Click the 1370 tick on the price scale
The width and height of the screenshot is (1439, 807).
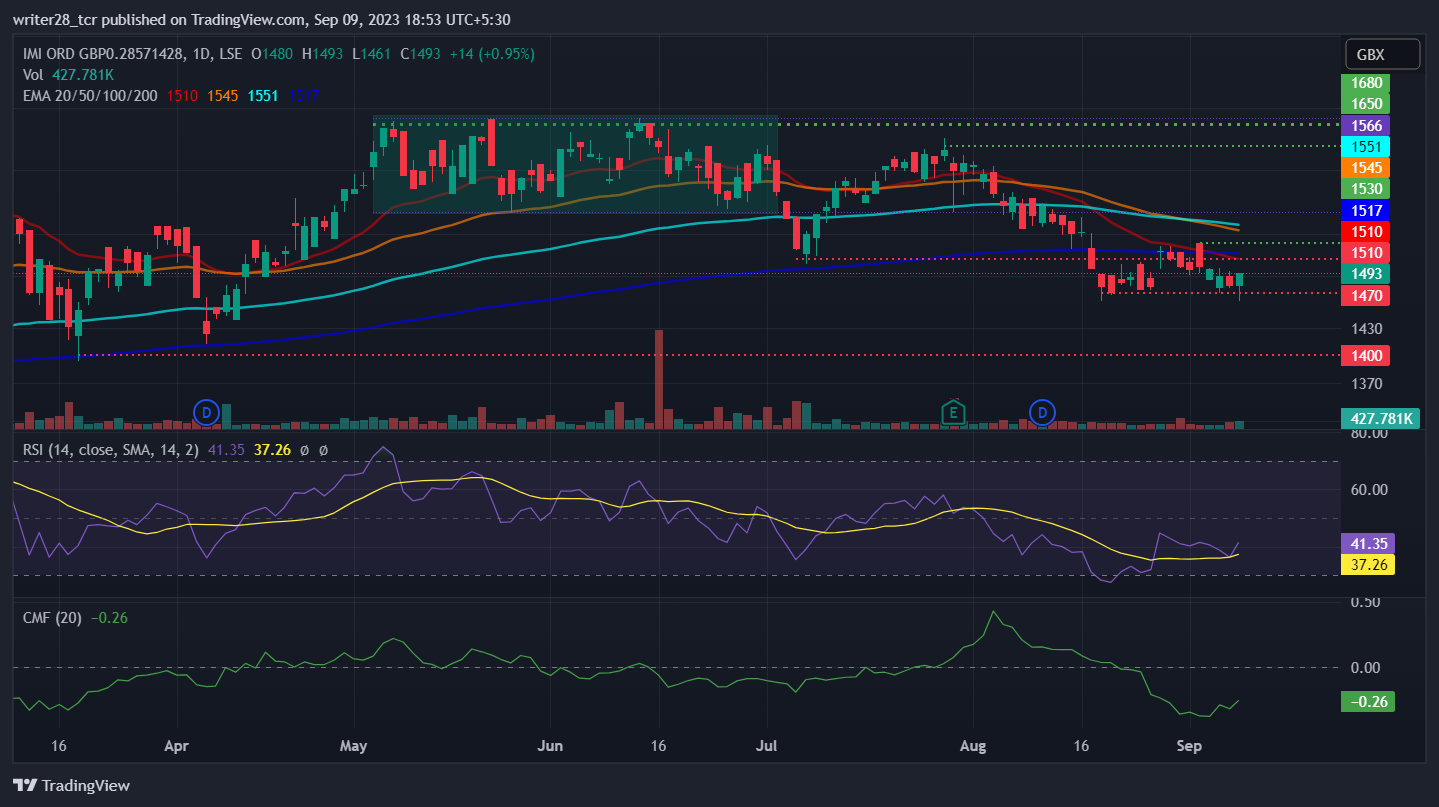(1366, 384)
